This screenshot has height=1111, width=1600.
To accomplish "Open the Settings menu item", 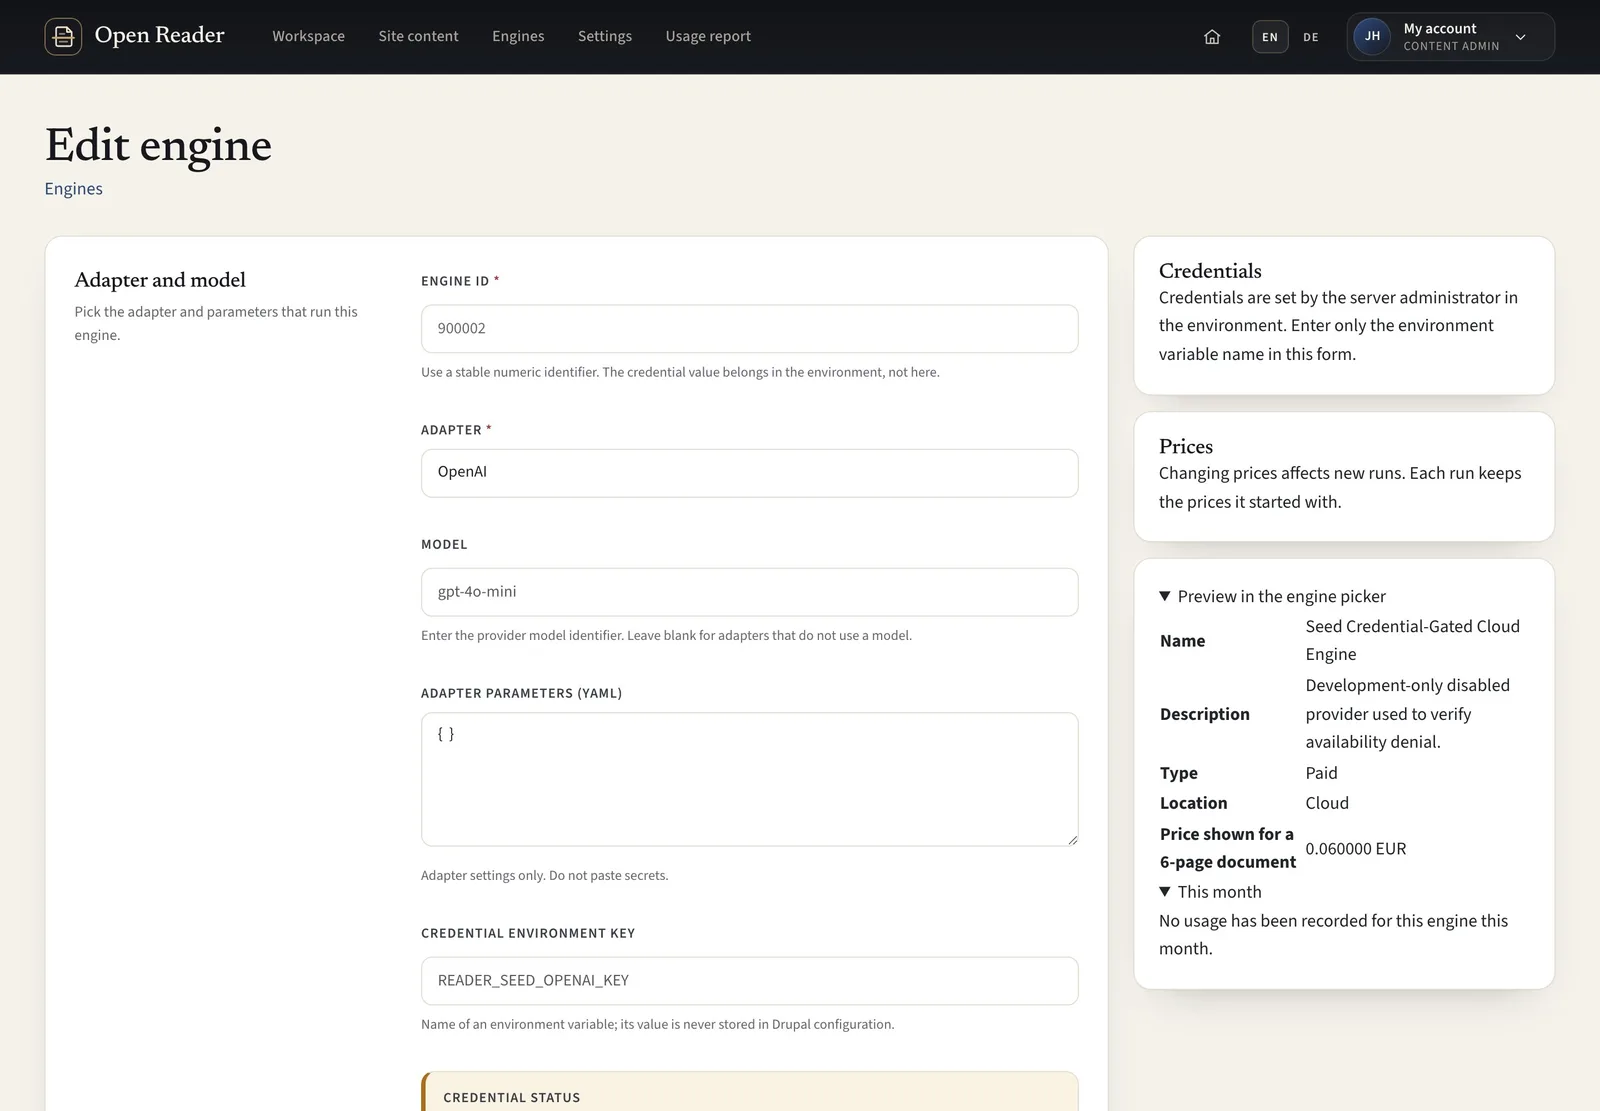I will pos(605,36).
